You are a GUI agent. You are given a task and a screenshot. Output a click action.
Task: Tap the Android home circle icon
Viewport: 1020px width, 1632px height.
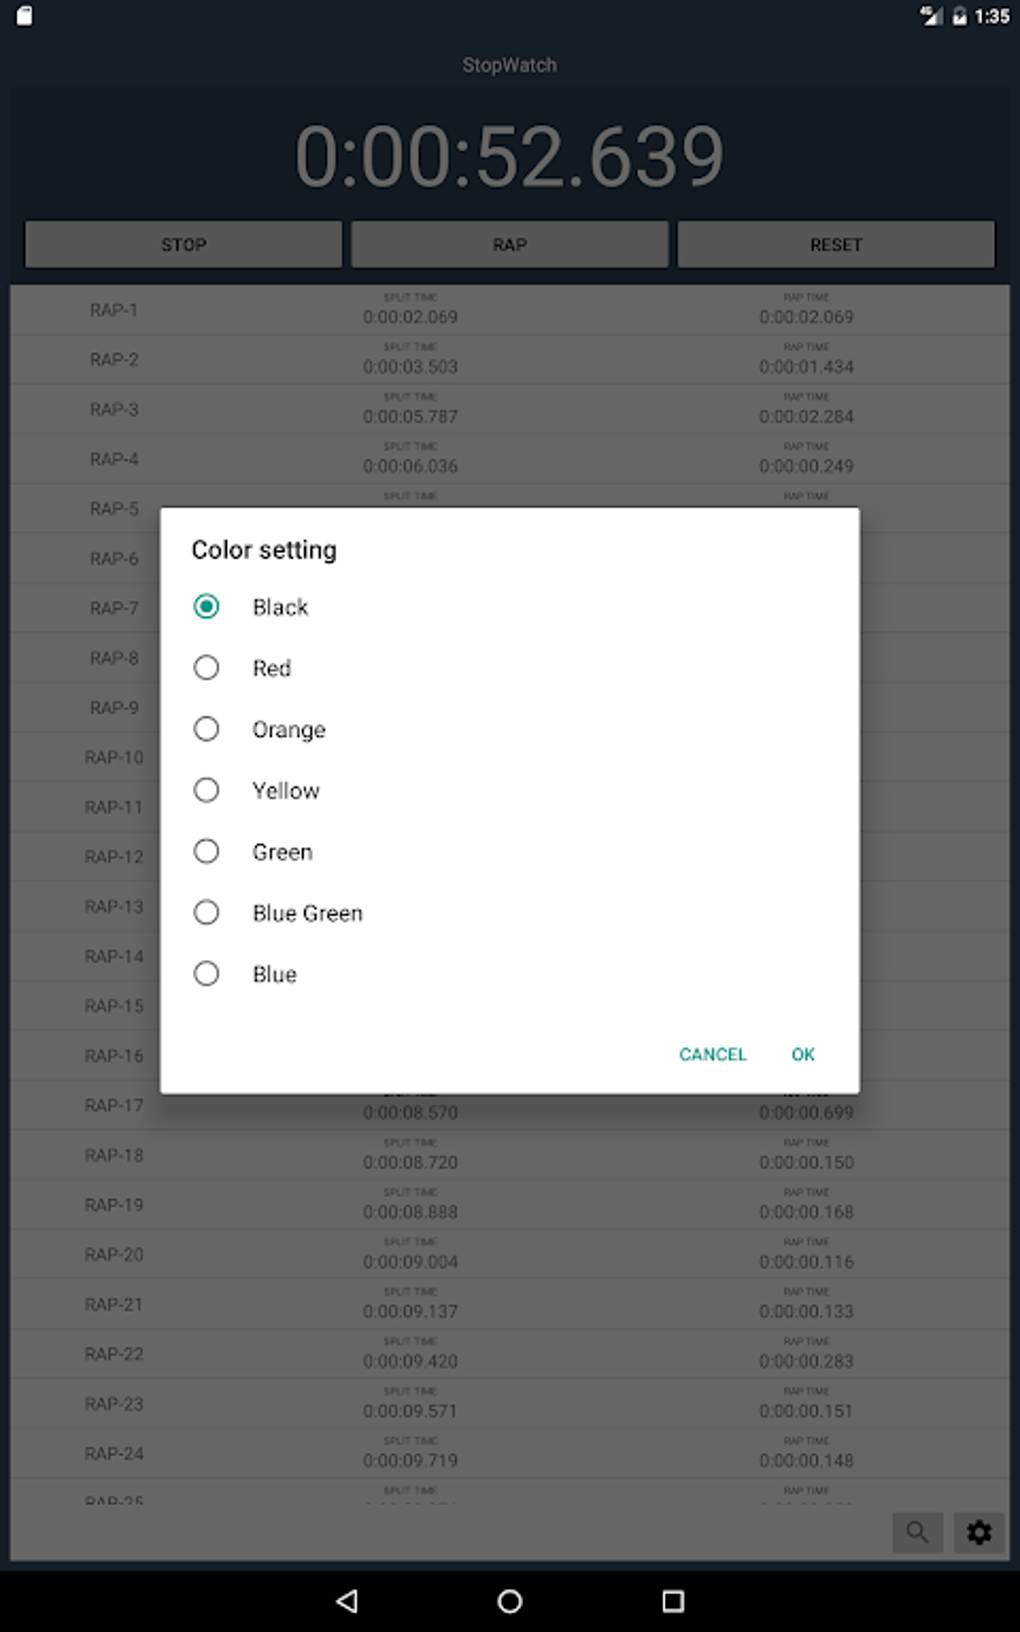click(x=510, y=1601)
